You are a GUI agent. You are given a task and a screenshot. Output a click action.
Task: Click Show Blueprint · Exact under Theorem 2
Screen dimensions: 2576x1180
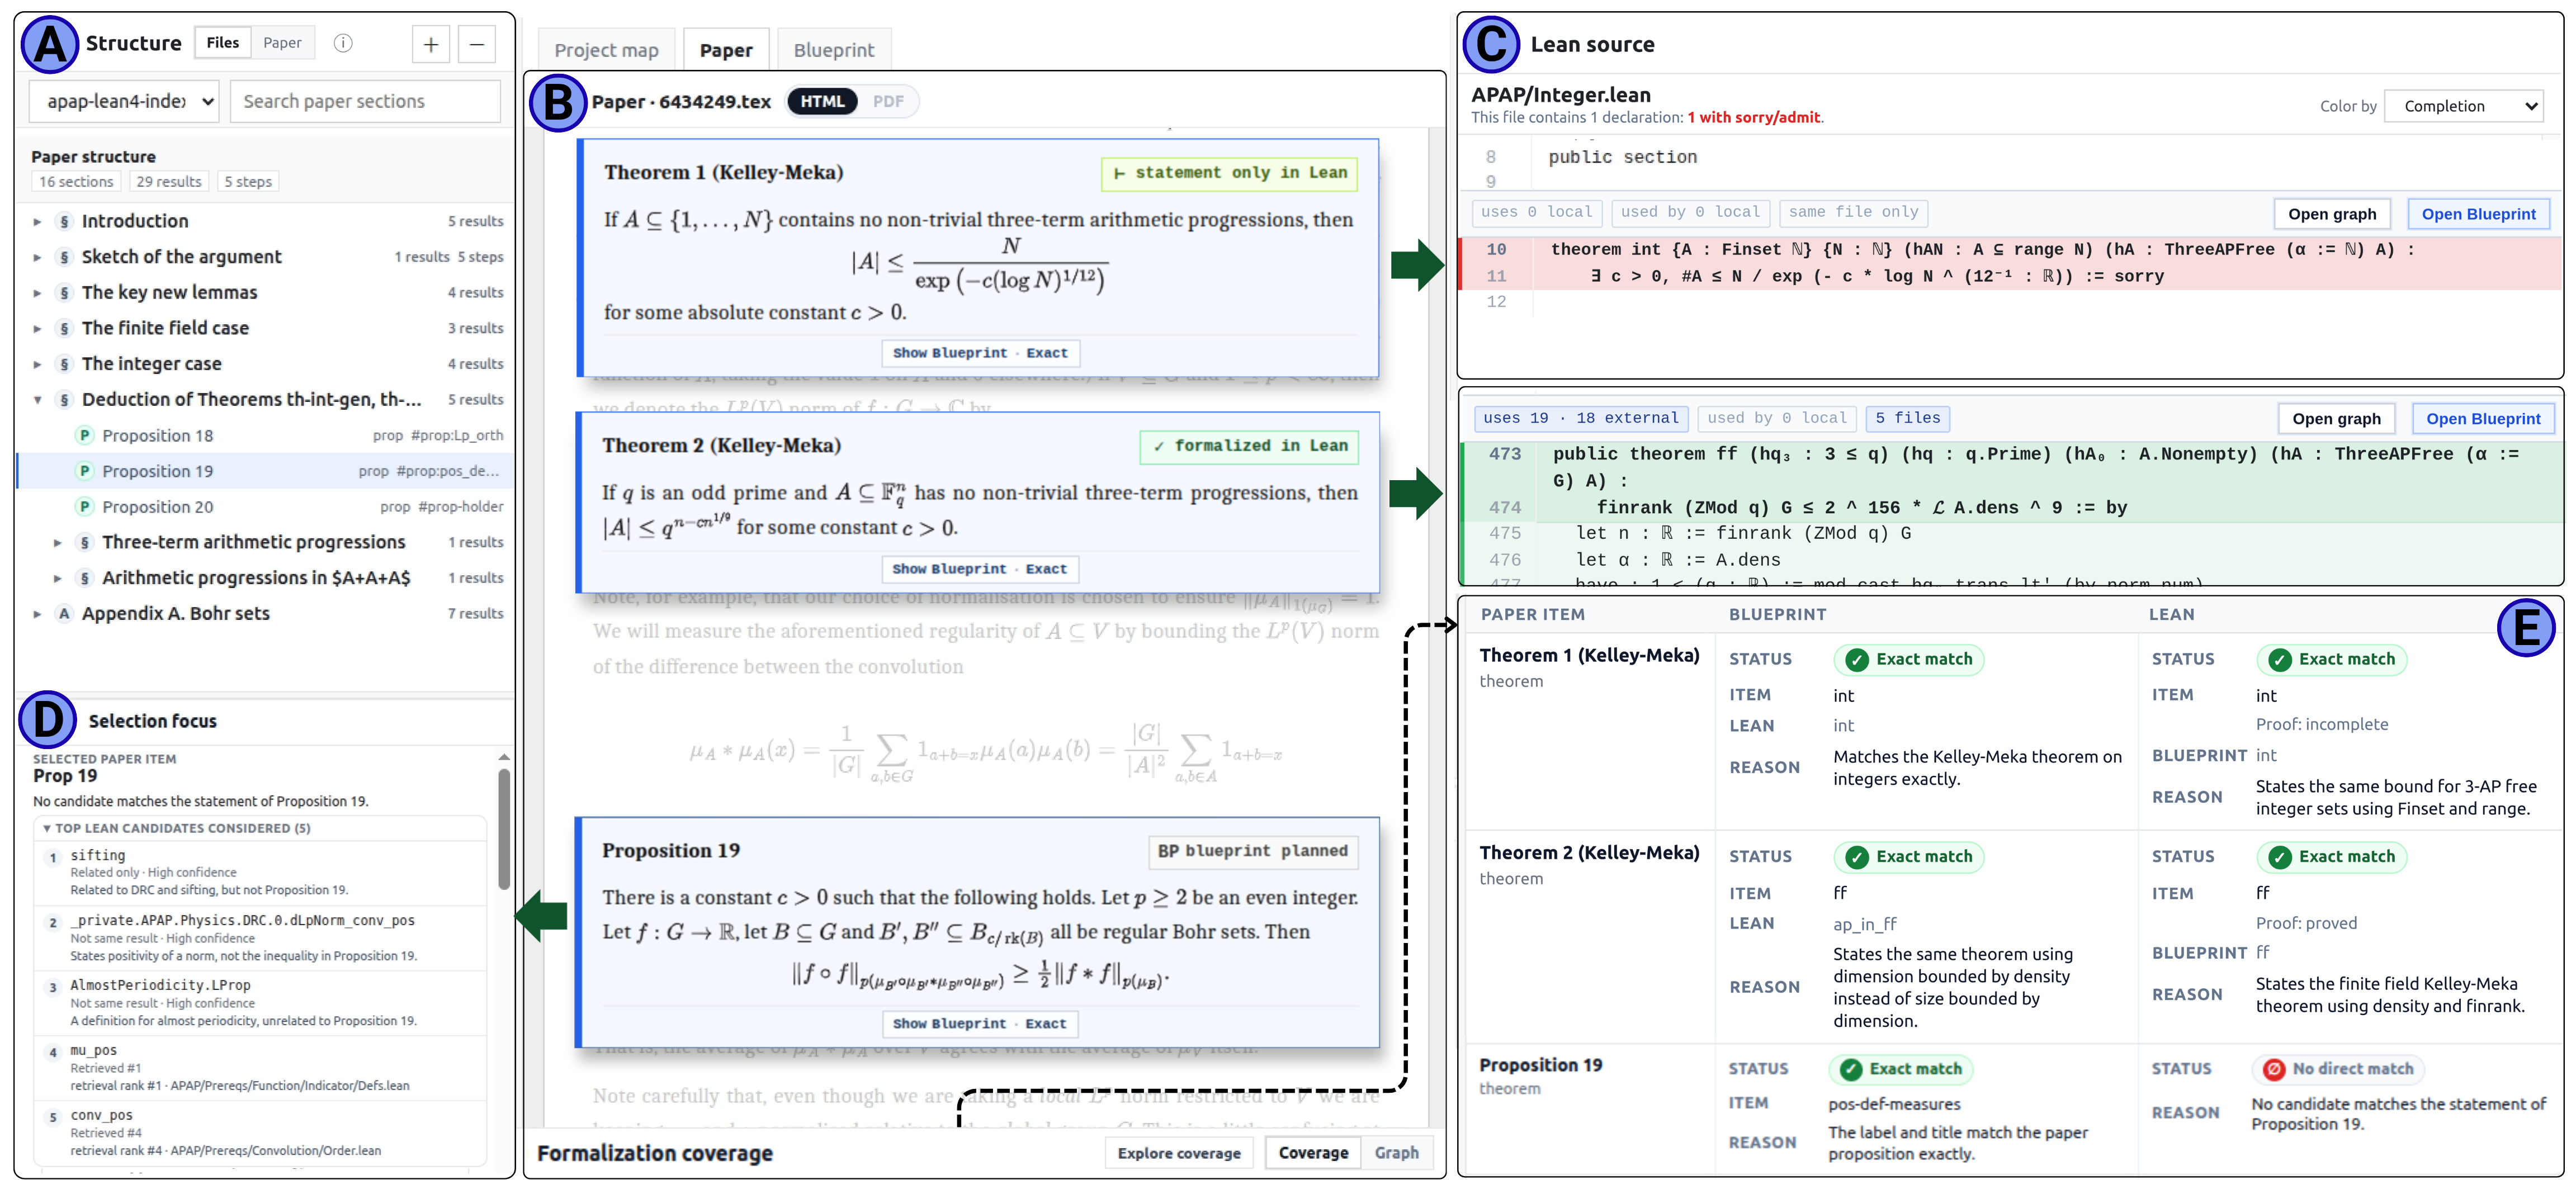979,569
